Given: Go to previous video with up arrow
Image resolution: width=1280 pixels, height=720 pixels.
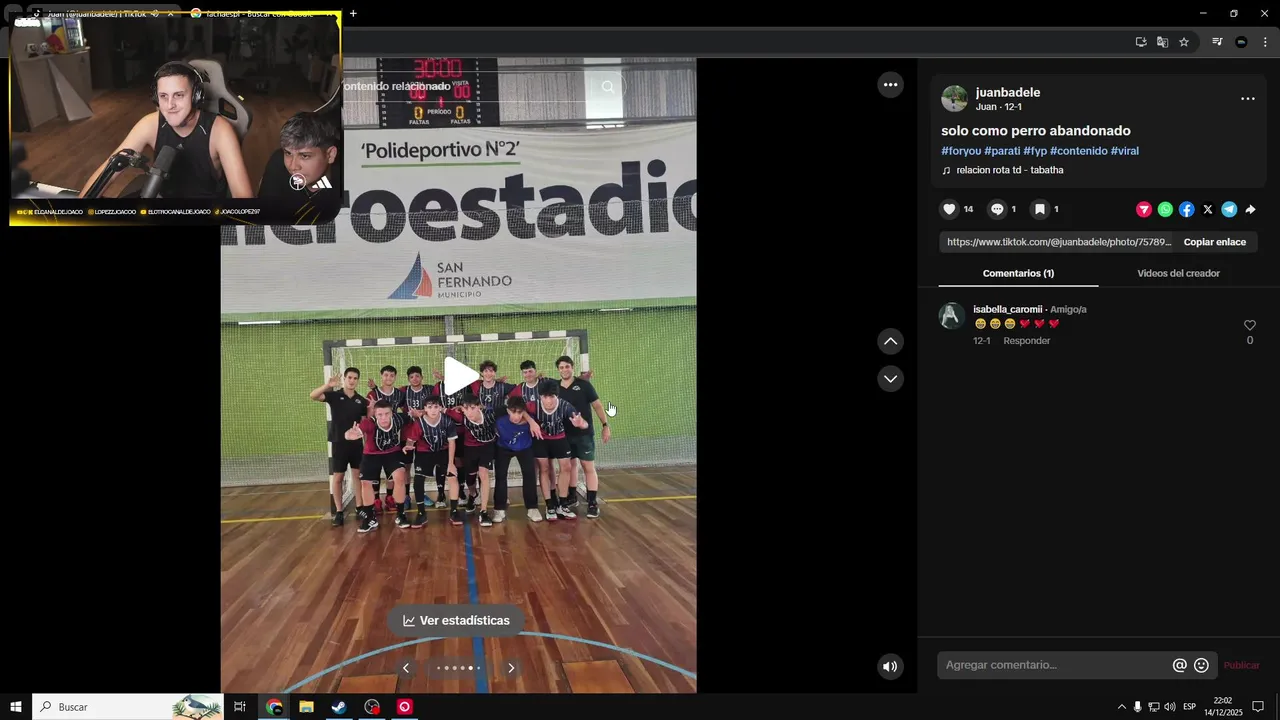Looking at the screenshot, I should (891, 342).
